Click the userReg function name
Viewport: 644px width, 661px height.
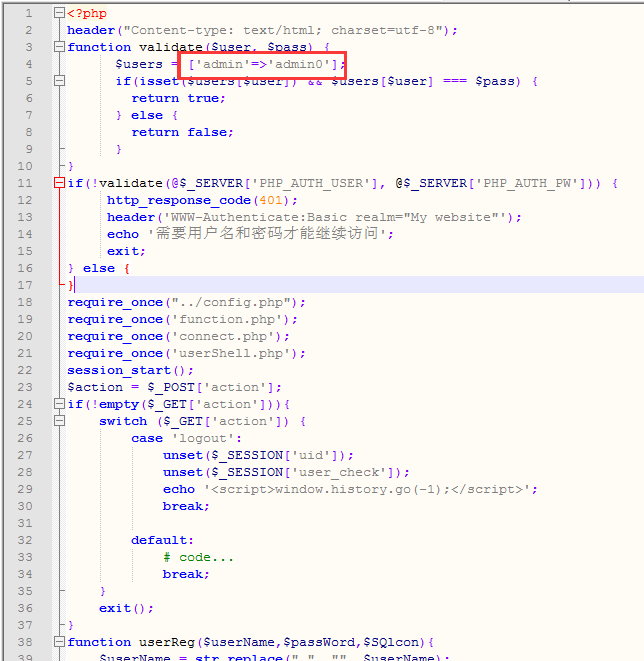166,642
